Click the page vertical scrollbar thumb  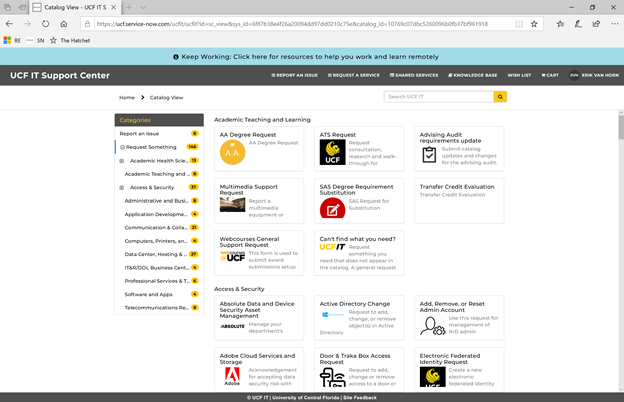coord(621,127)
